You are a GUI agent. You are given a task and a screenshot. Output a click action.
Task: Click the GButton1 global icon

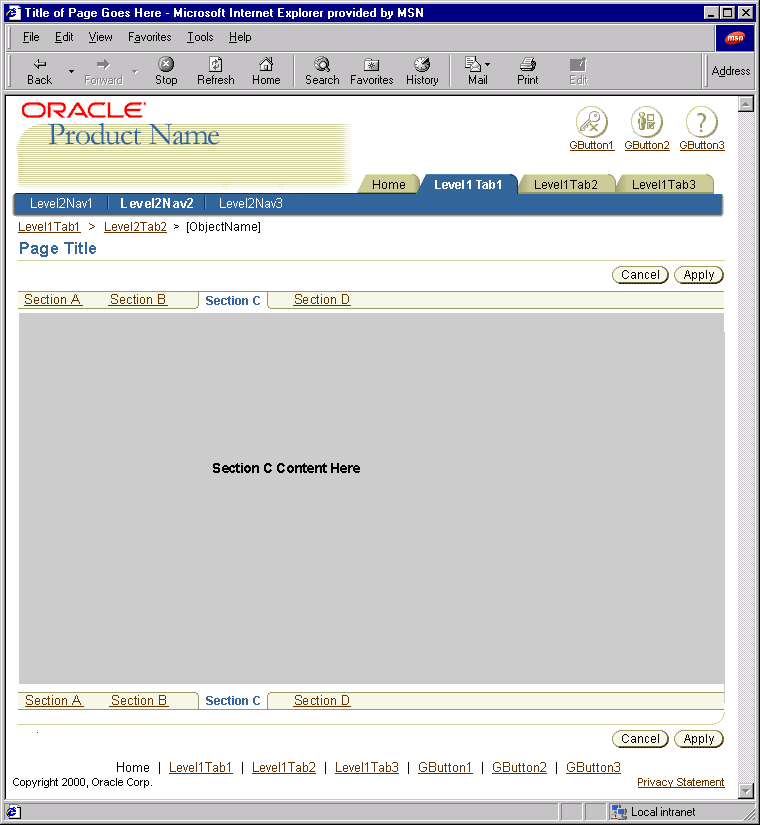[591, 123]
